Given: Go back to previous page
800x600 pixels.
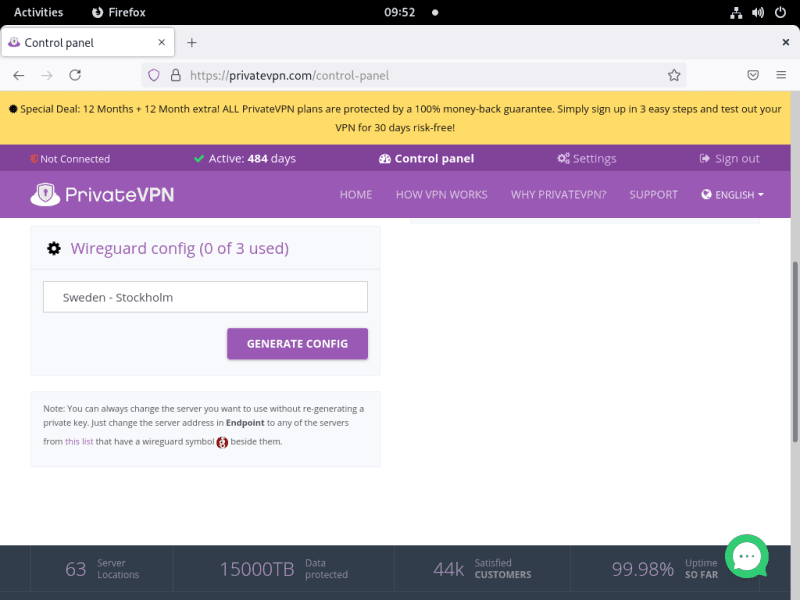Looking at the screenshot, I should tap(19, 75).
